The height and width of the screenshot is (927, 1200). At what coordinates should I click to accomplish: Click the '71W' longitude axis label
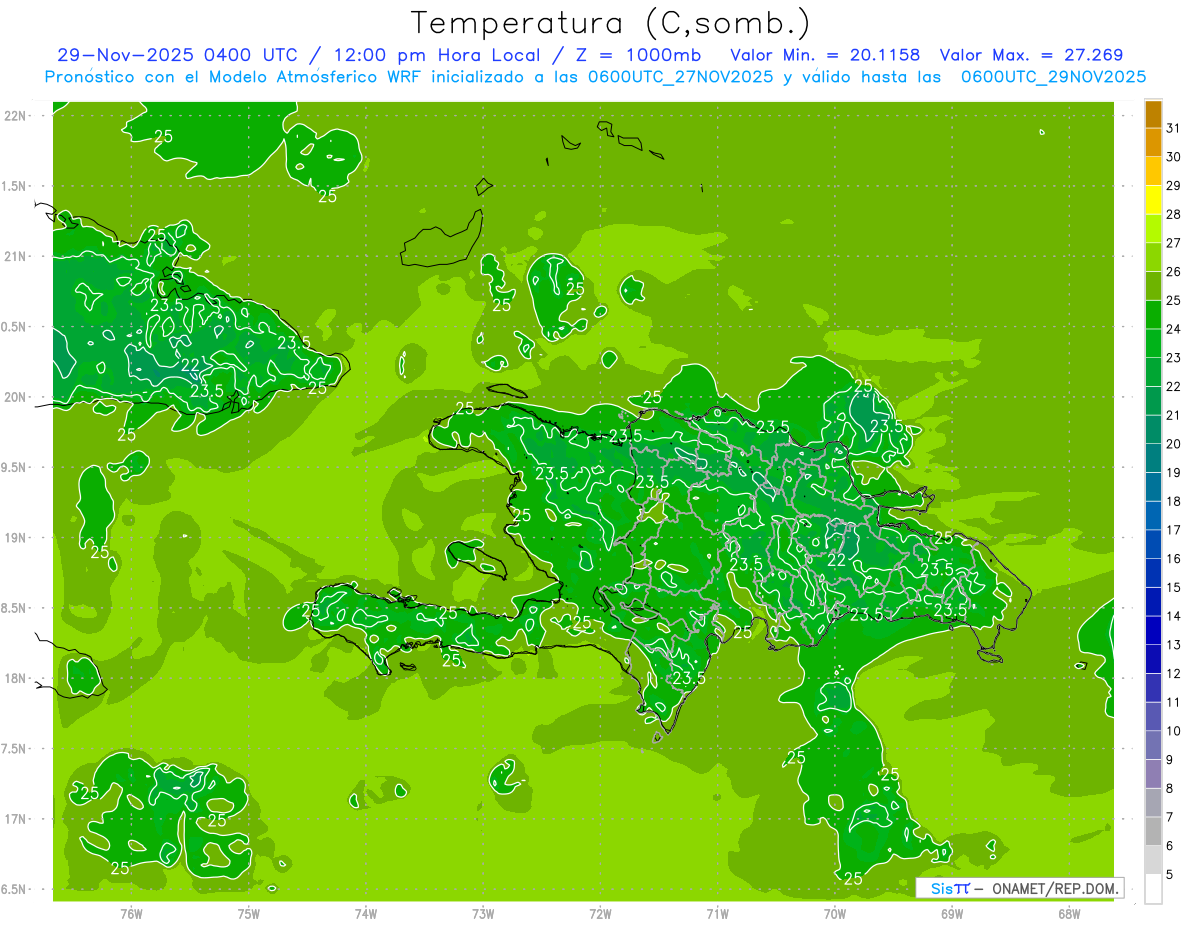coord(717,913)
